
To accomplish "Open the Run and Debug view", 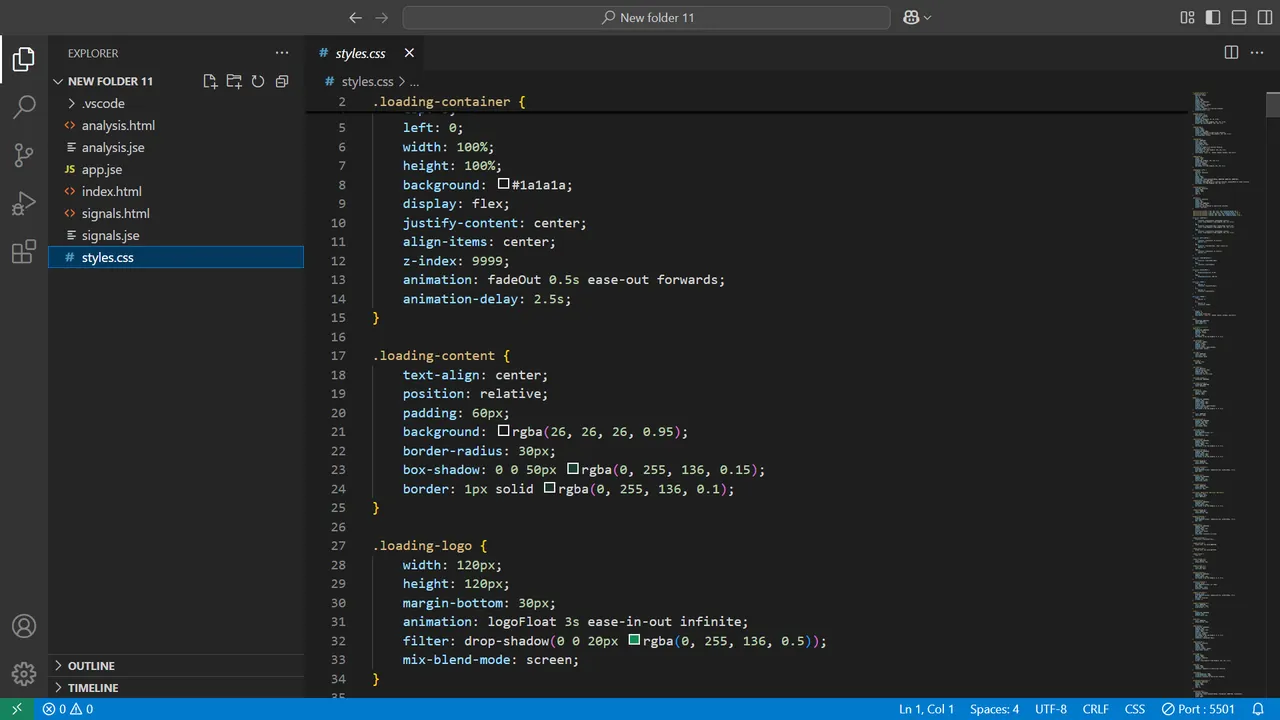I will click(x=24, y=204).
